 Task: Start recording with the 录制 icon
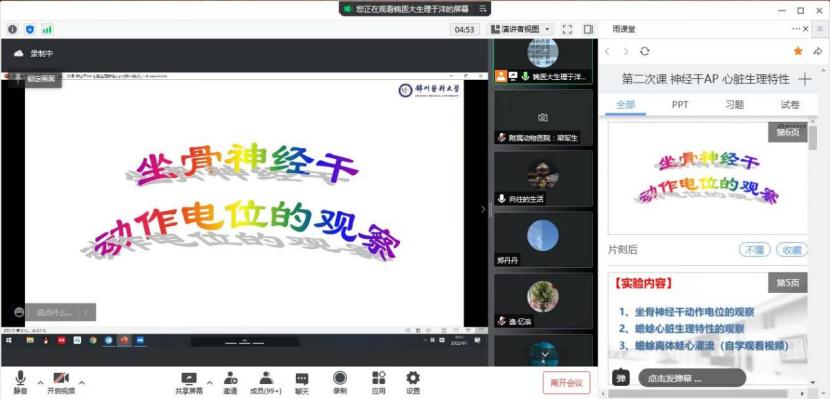[x=340, y=378]
